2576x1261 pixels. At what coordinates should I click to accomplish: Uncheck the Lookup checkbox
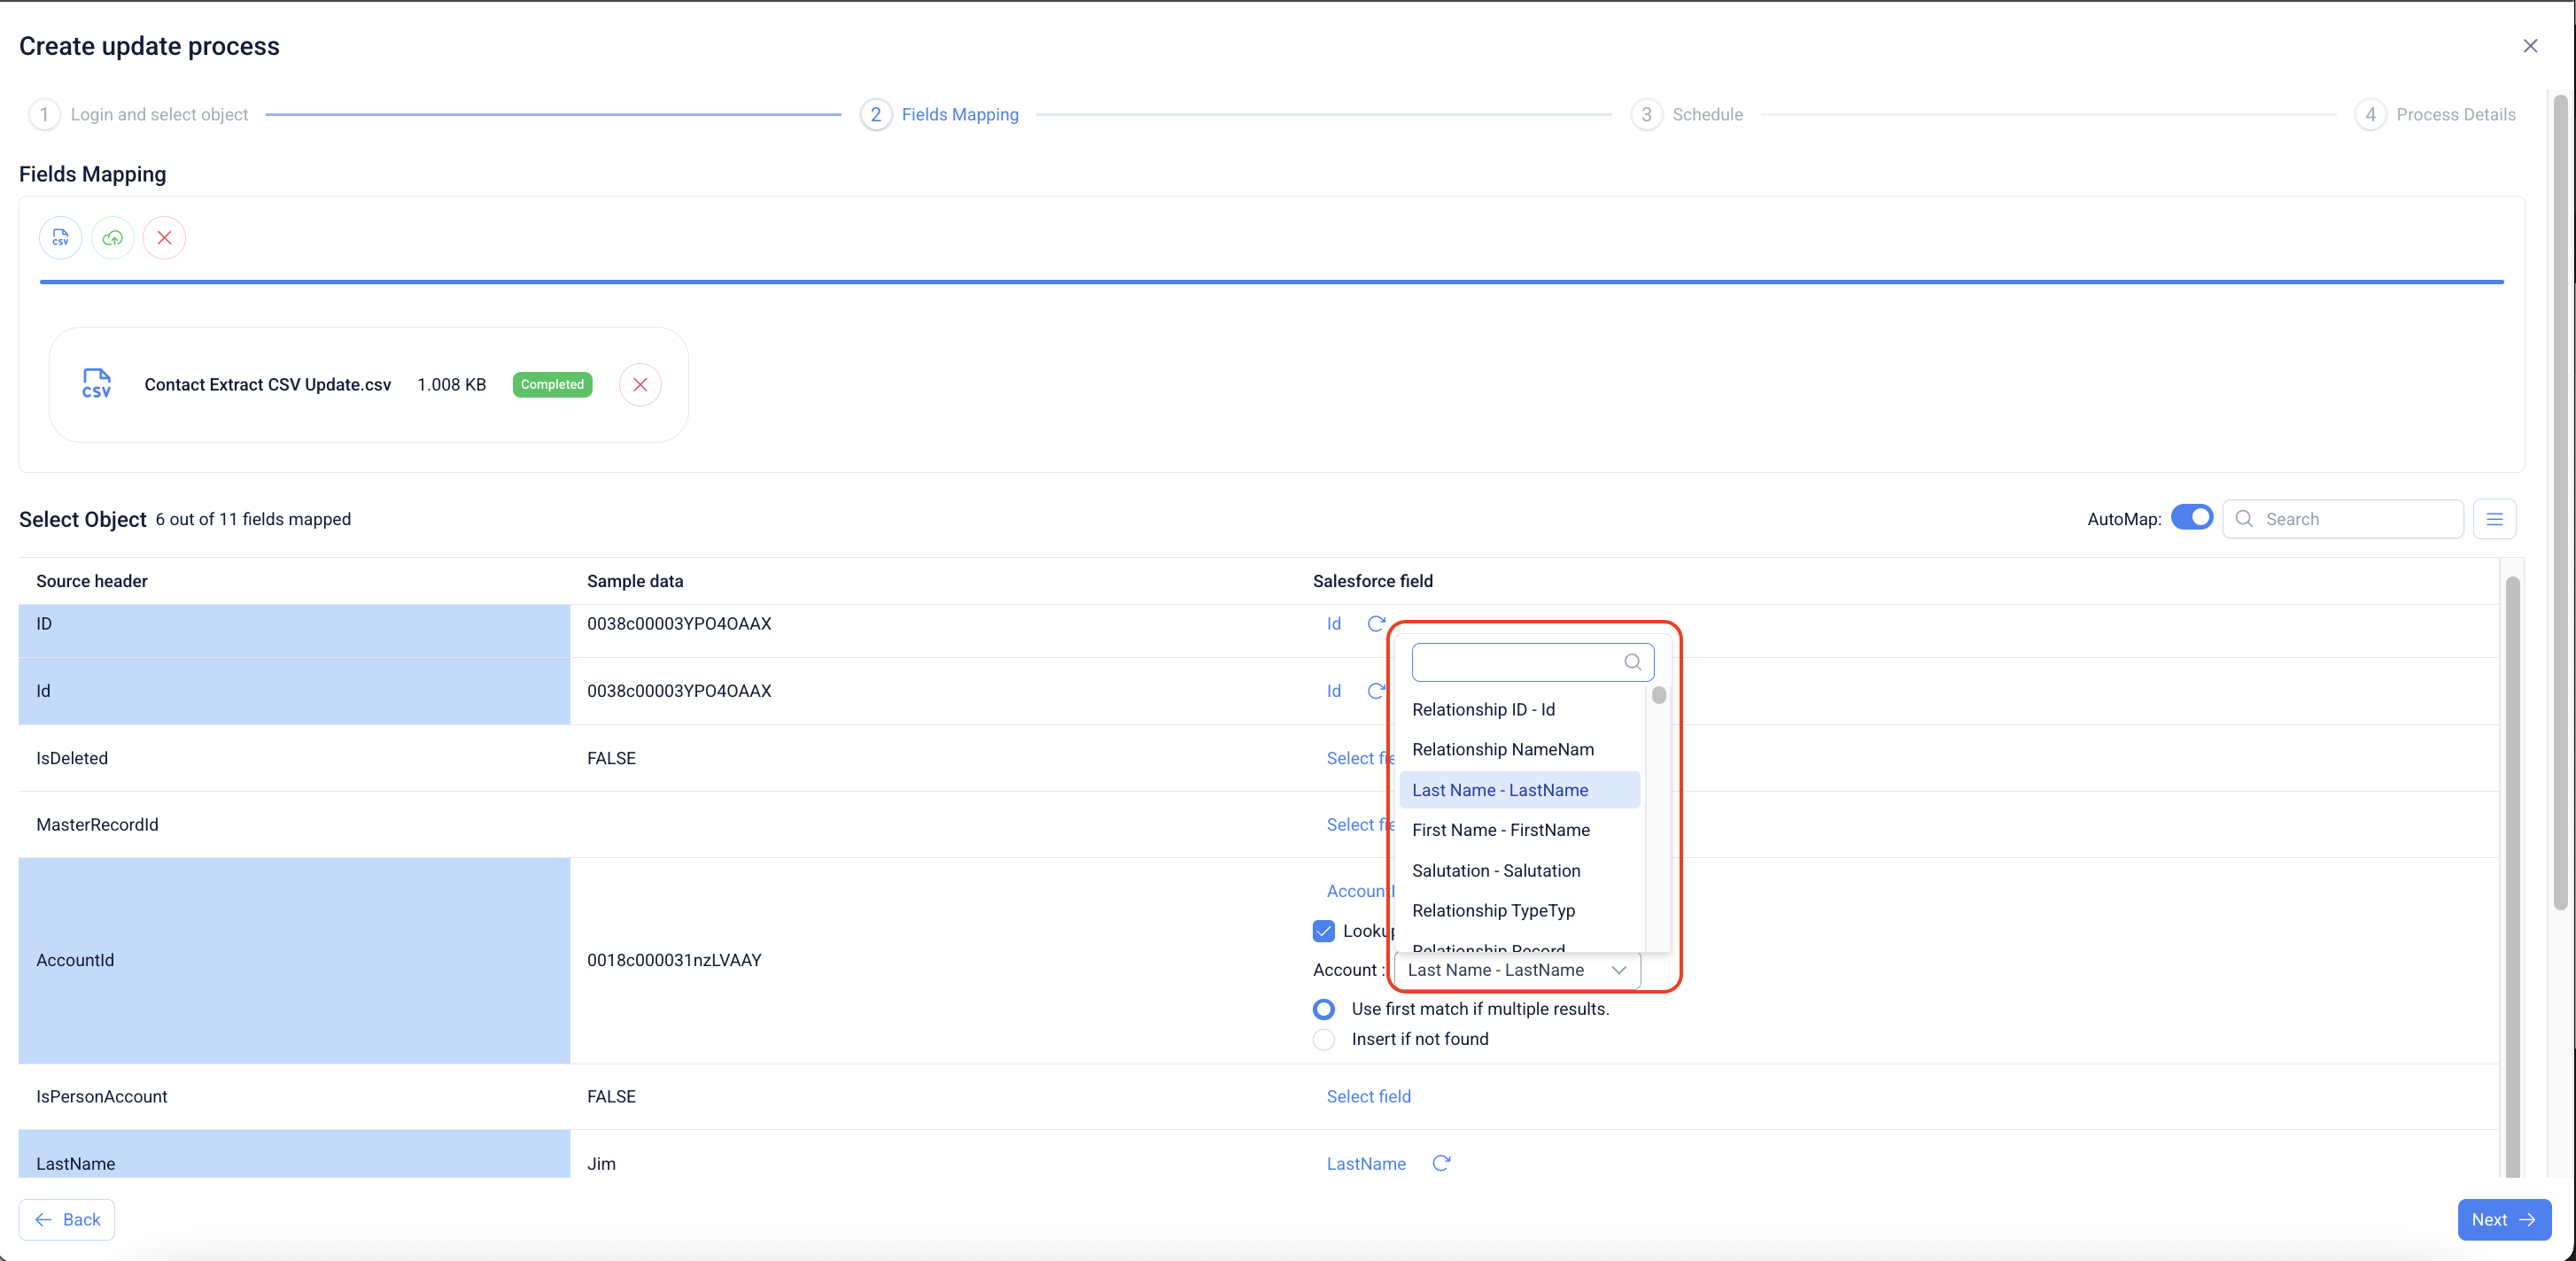pyautogui.click(x=1323, y=931)
